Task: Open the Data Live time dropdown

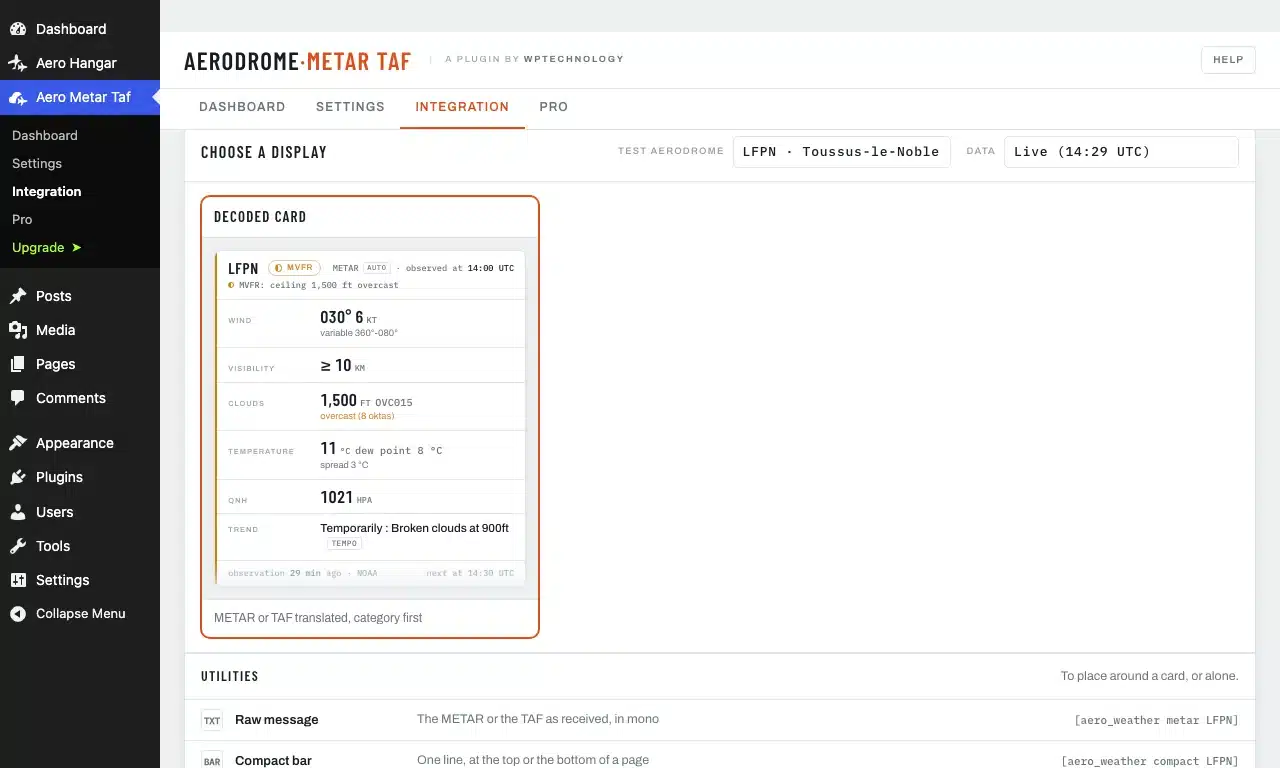Action: [x=1121, y=152]
